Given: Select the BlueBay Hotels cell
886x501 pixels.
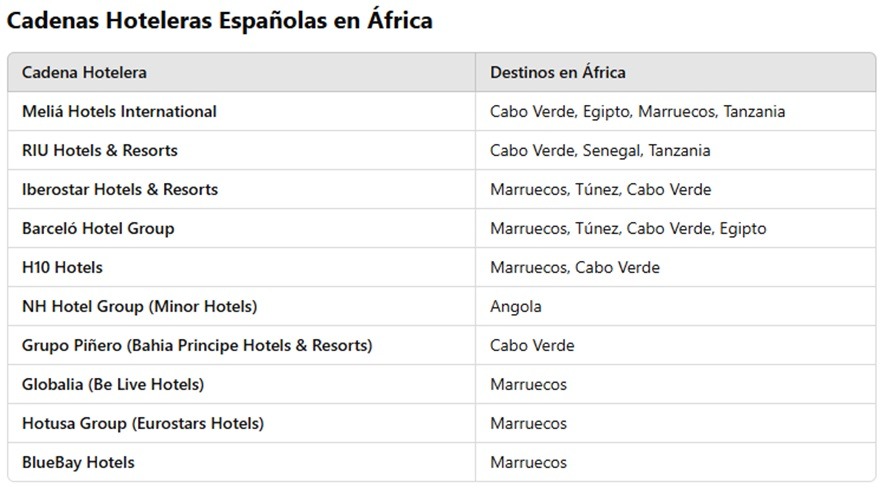Looking at the screenshot, I should coord(241,462).
